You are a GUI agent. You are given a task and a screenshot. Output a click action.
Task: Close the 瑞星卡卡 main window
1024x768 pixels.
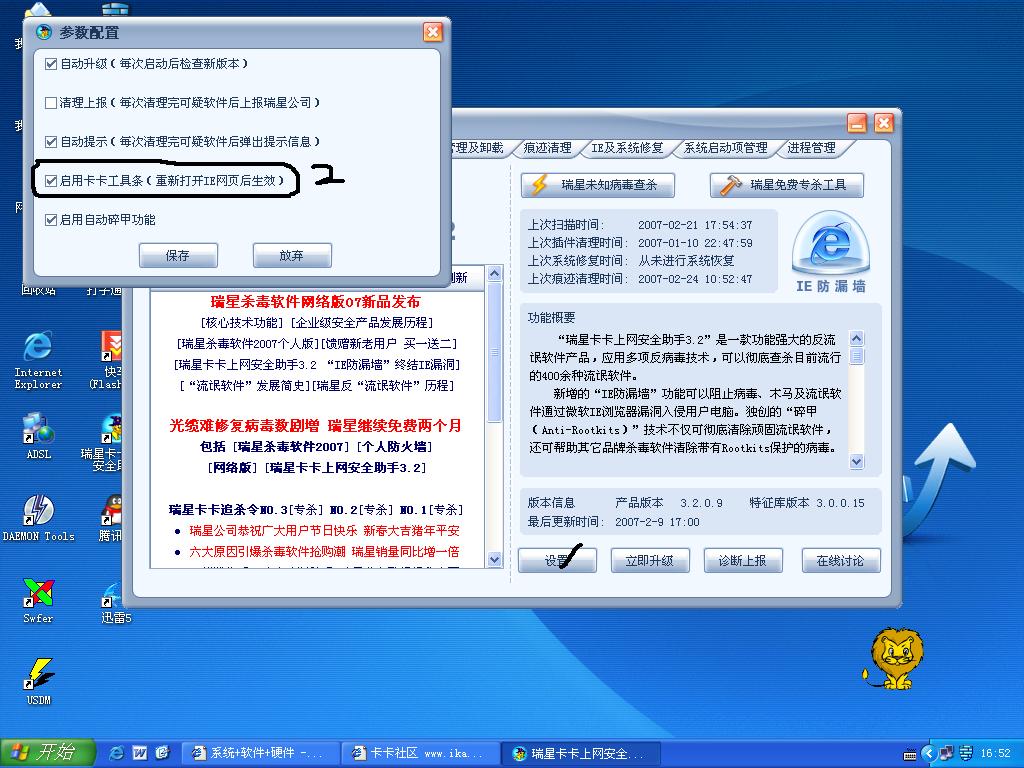(884, 123)
